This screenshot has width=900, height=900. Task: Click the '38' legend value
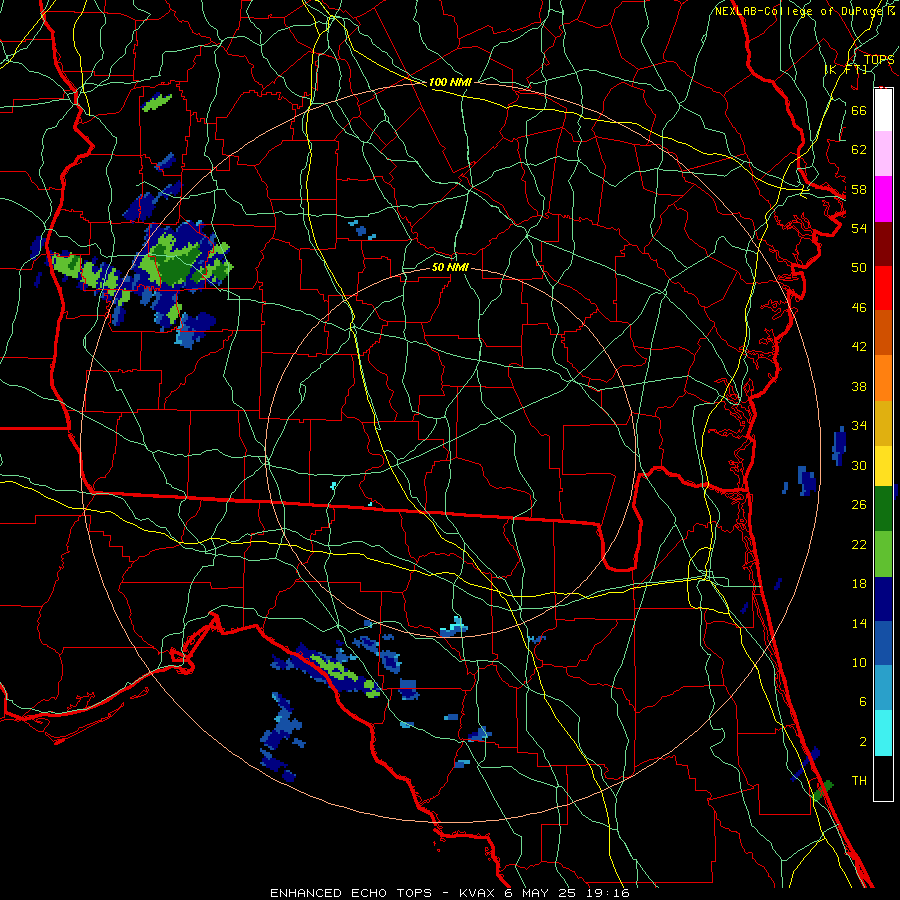click(x=859, y=386)
